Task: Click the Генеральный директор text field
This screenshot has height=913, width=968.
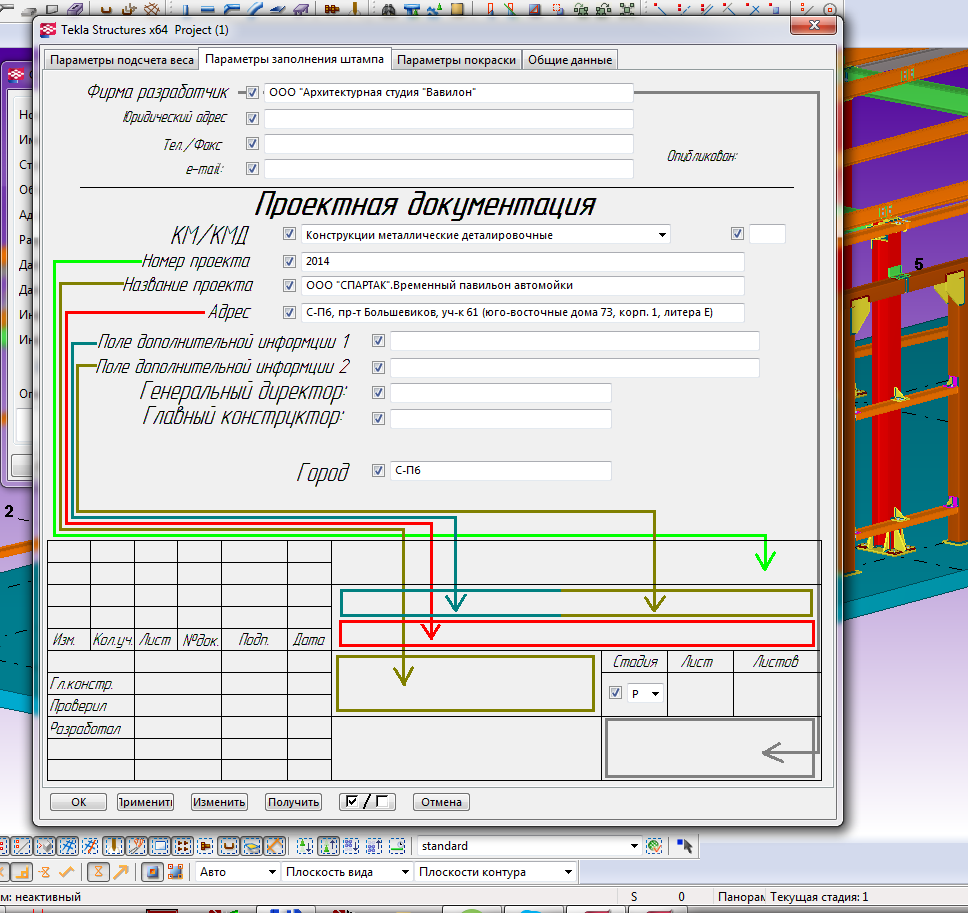Action: click(500, 393)
